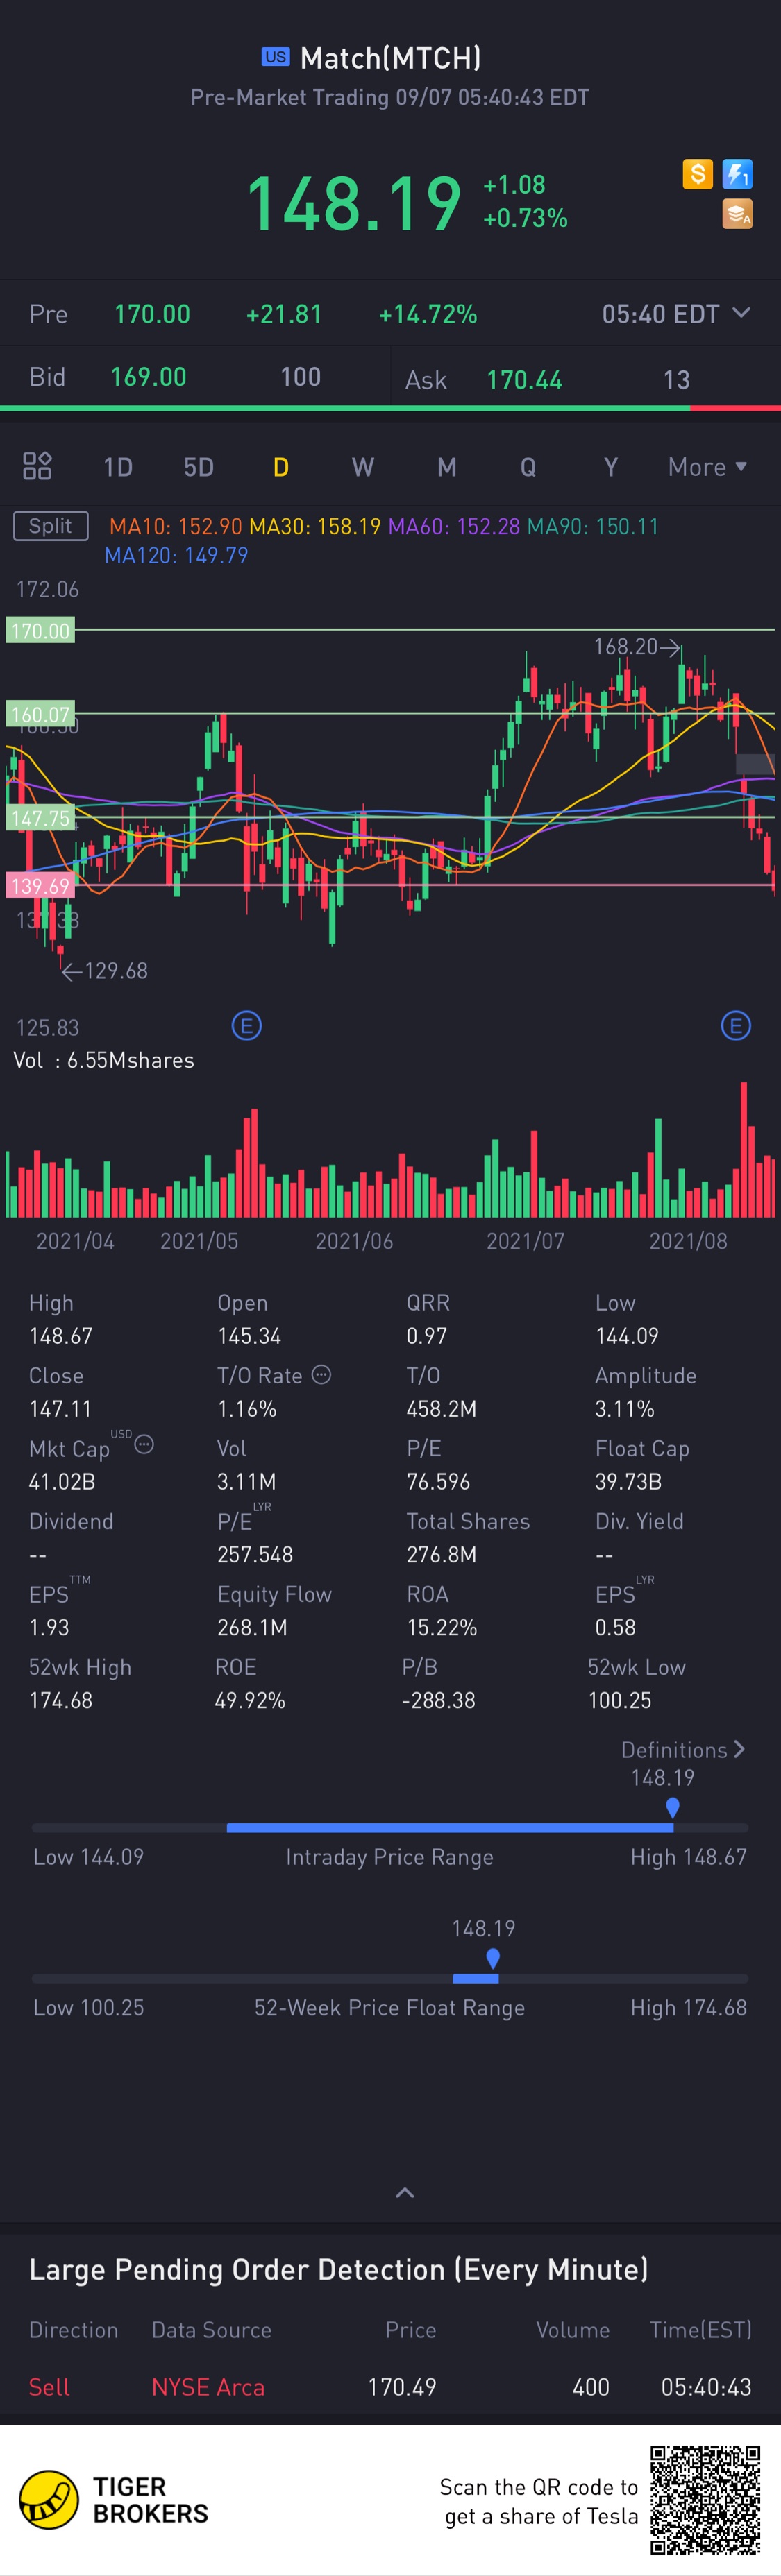Tap the Vol : 6.55Mshares label

tap(104, 1060)
